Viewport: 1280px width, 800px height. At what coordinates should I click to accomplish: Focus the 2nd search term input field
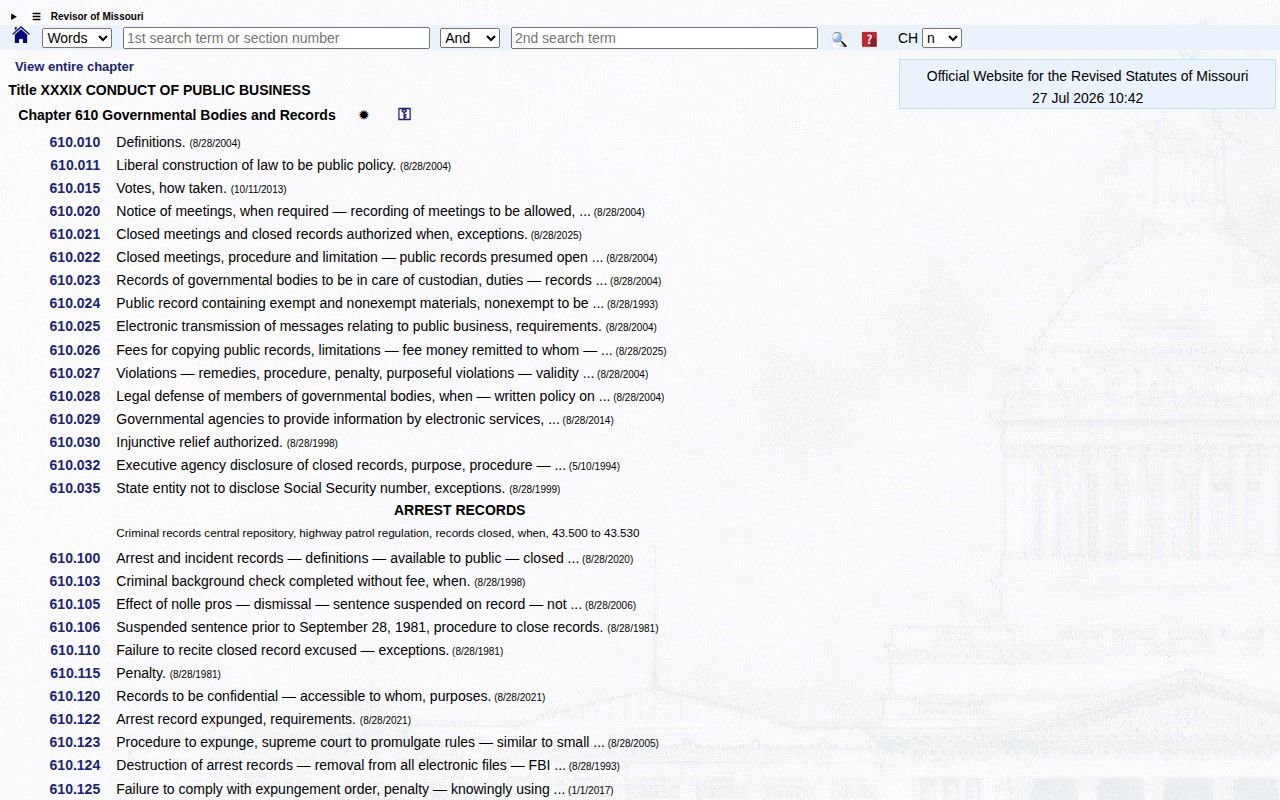tap(664, 38)
